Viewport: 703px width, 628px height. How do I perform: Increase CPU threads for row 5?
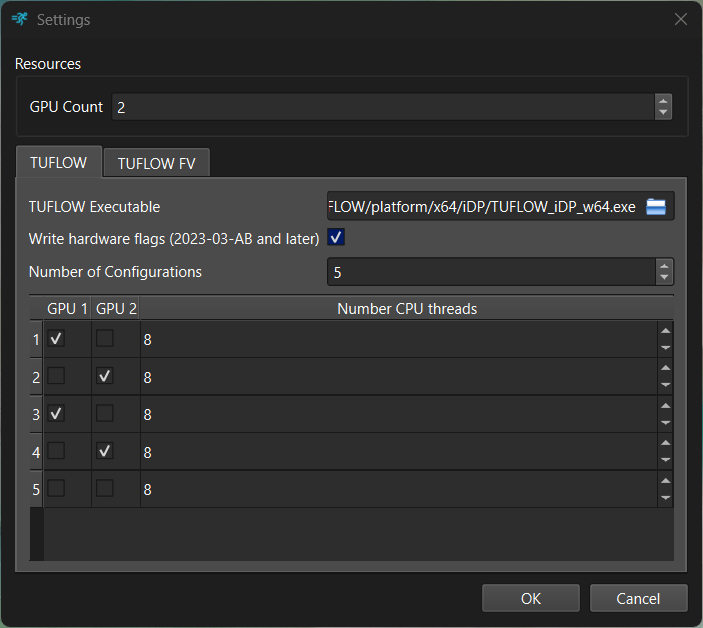pos(665,481)
